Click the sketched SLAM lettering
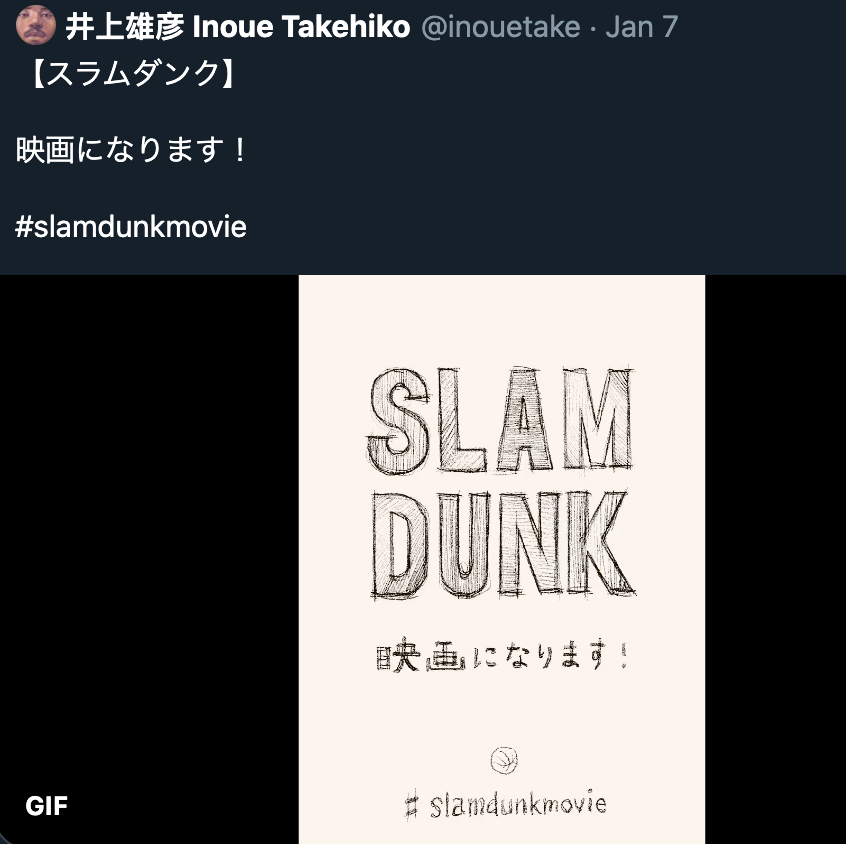Image resolution: width=846 pixels, height=844 pixels. 500,420
